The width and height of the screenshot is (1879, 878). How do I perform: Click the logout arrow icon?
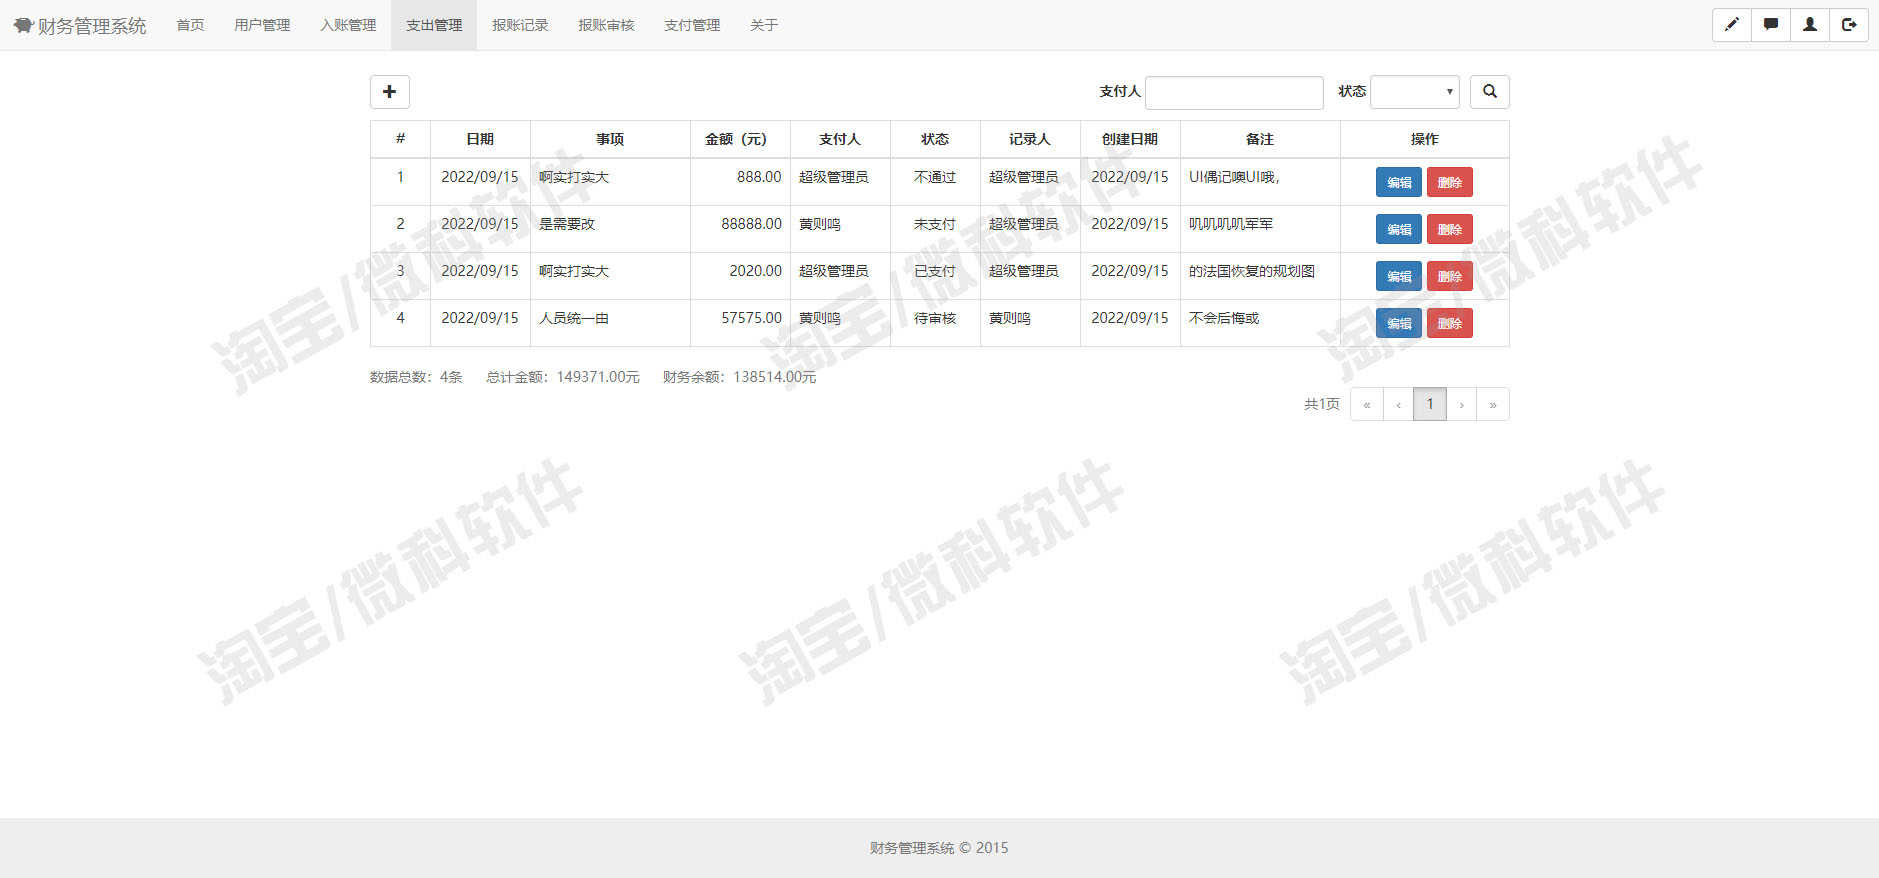[x=1849, y=25]
